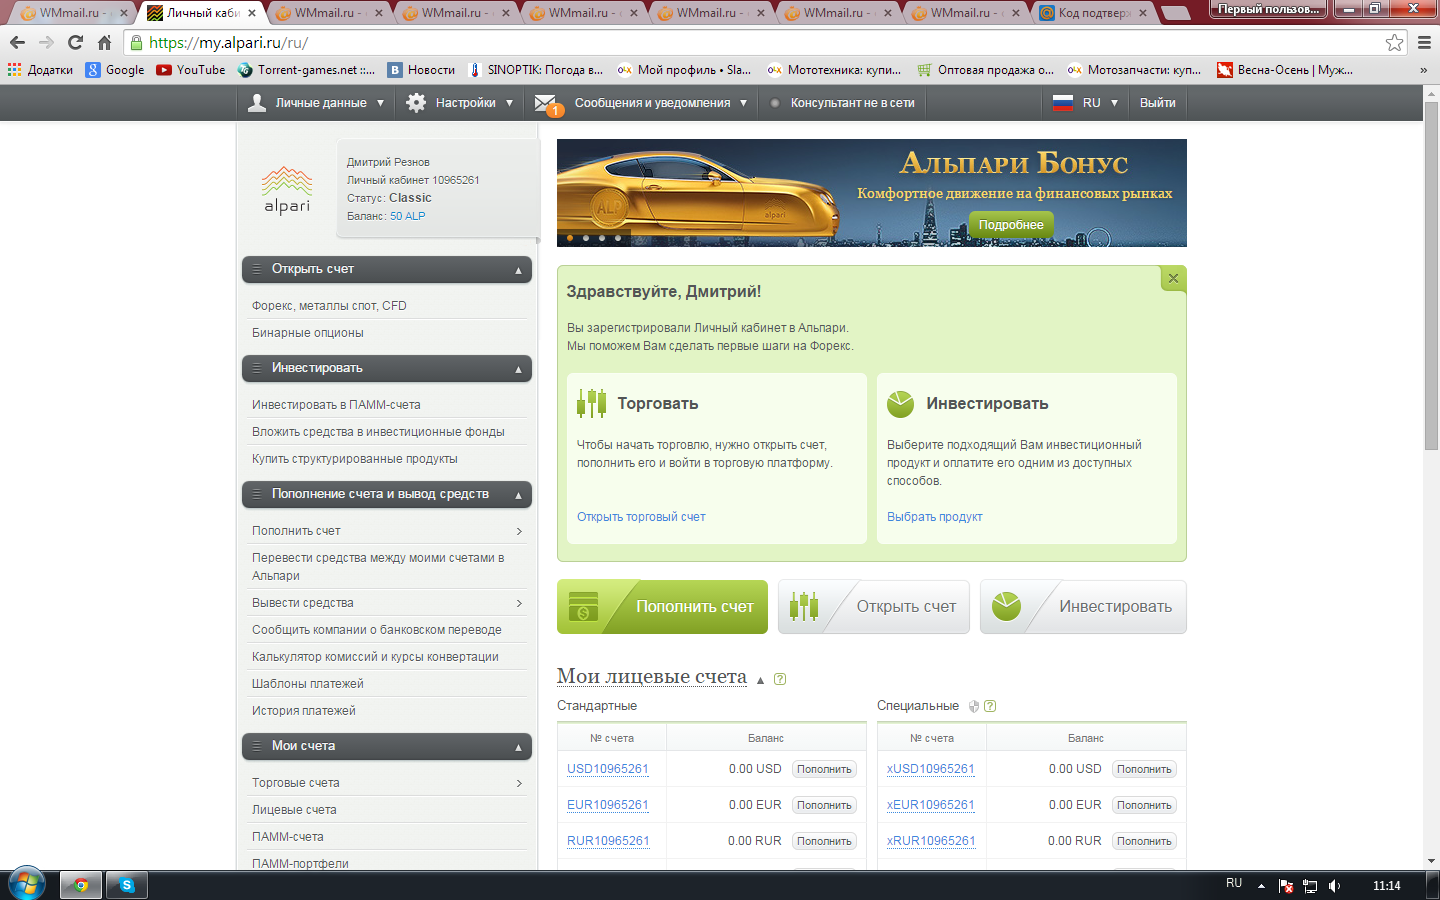This screenshot has width=1440, height=900.
Task: Open messages via the envelope icon
Action: (546, 103)
